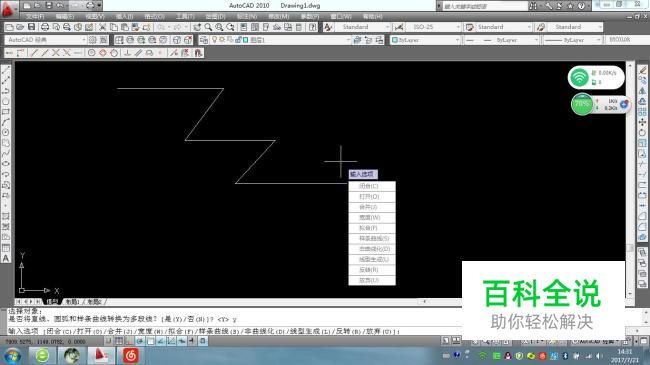The image size is (650, 365).
Task: Choose 宽度(W) from the option popup
Action: pyautogui.click(x=372, y=217)
